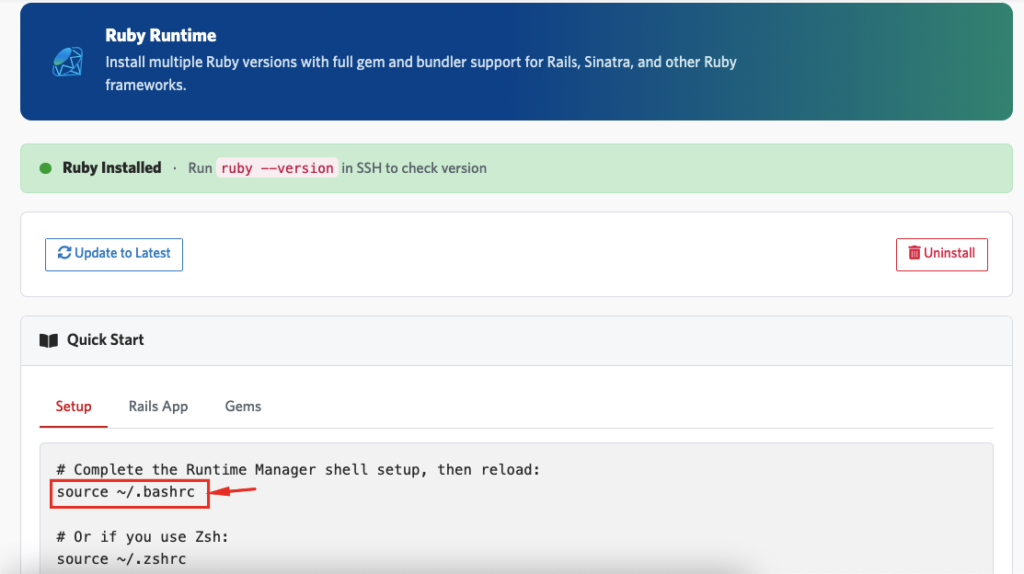Click the Complete the Runtime Manager comment line
The image size is (1024, 574).
click(x=298, y=470)
